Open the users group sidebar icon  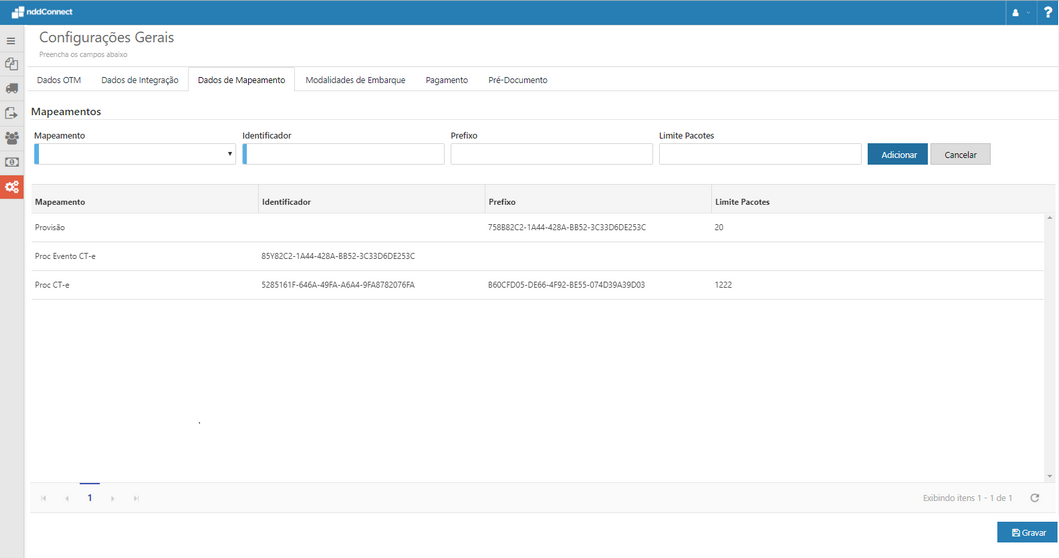12,137
